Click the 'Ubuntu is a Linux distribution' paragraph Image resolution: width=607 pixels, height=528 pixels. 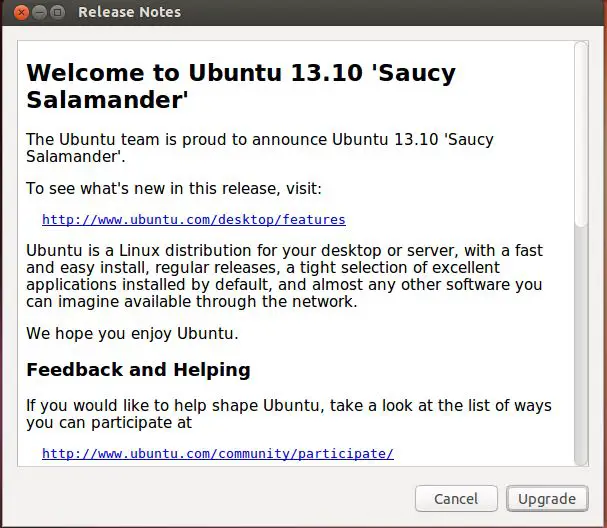coord(285,276)
